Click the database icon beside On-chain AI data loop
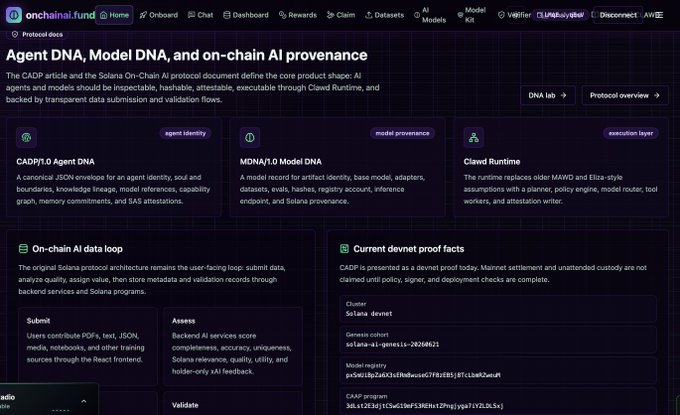Viewport: 680px width, 415px height. [23, 249]
